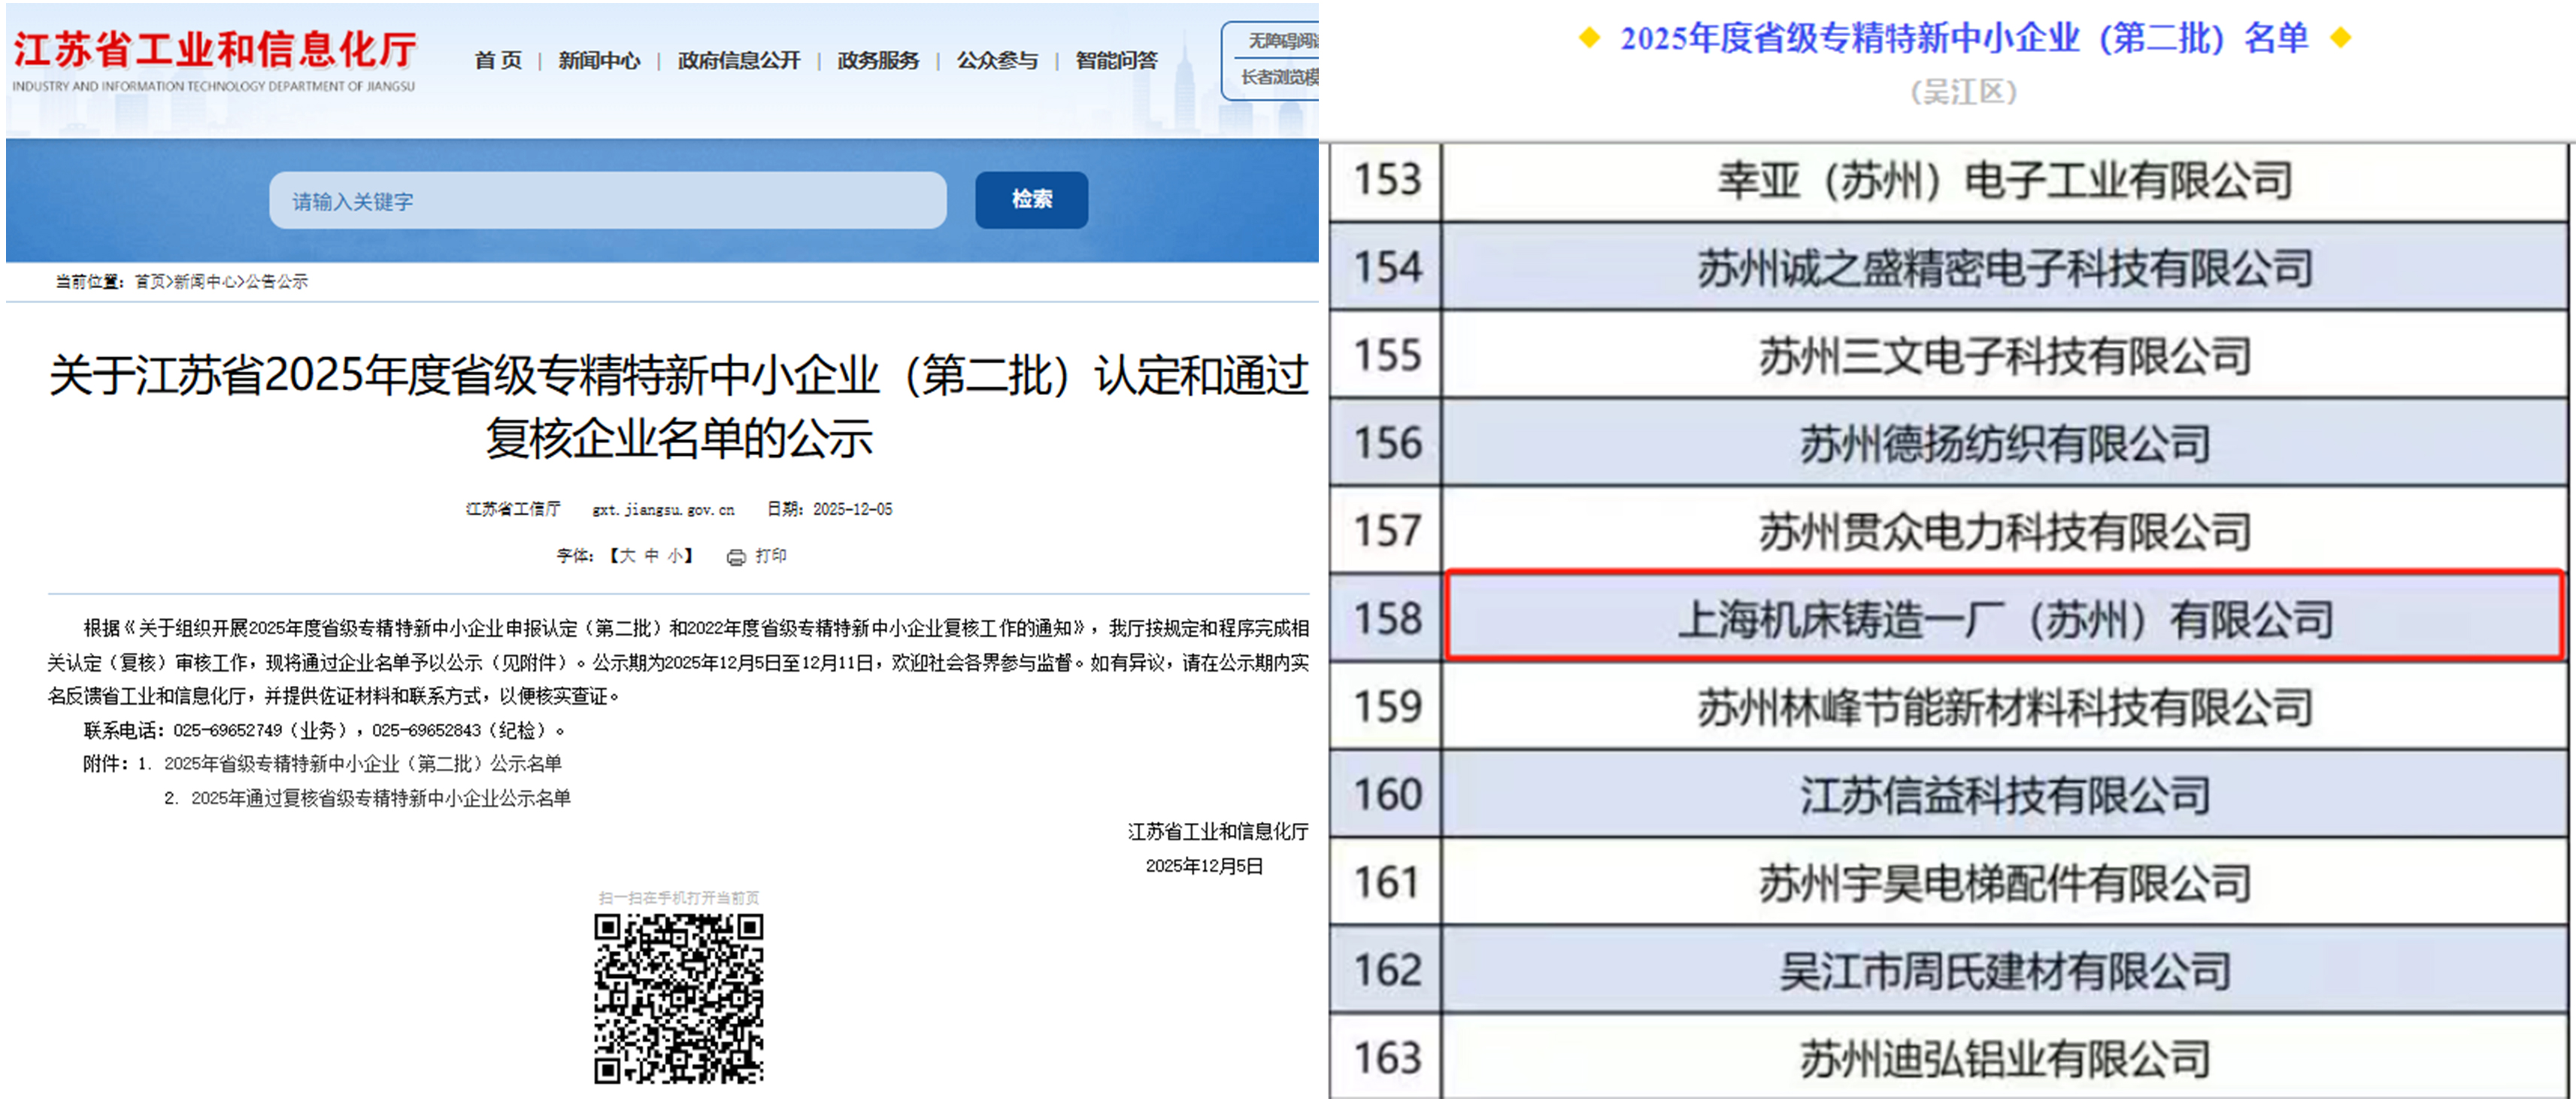Click the 公告公示 breadcrumb link

coord(277,282)
